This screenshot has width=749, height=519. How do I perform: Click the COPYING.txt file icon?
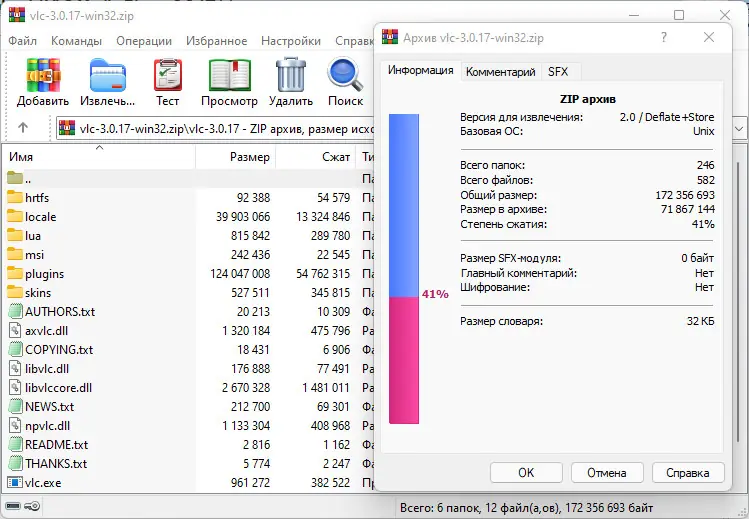click(x=15, y=350)
